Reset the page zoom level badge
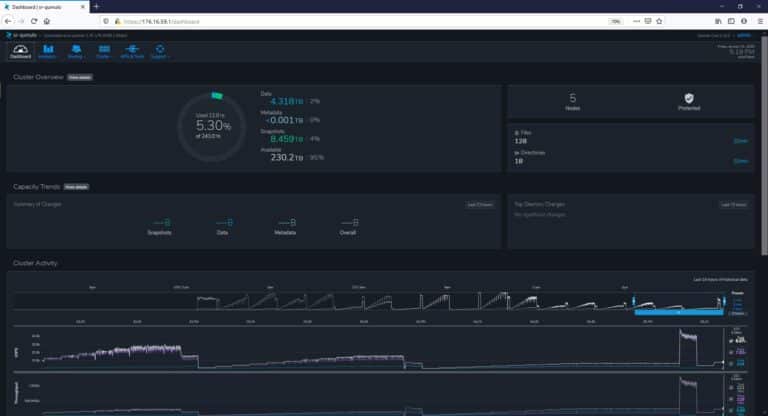Viewport: 768px width, 416px height. click(x=616, y=21)
